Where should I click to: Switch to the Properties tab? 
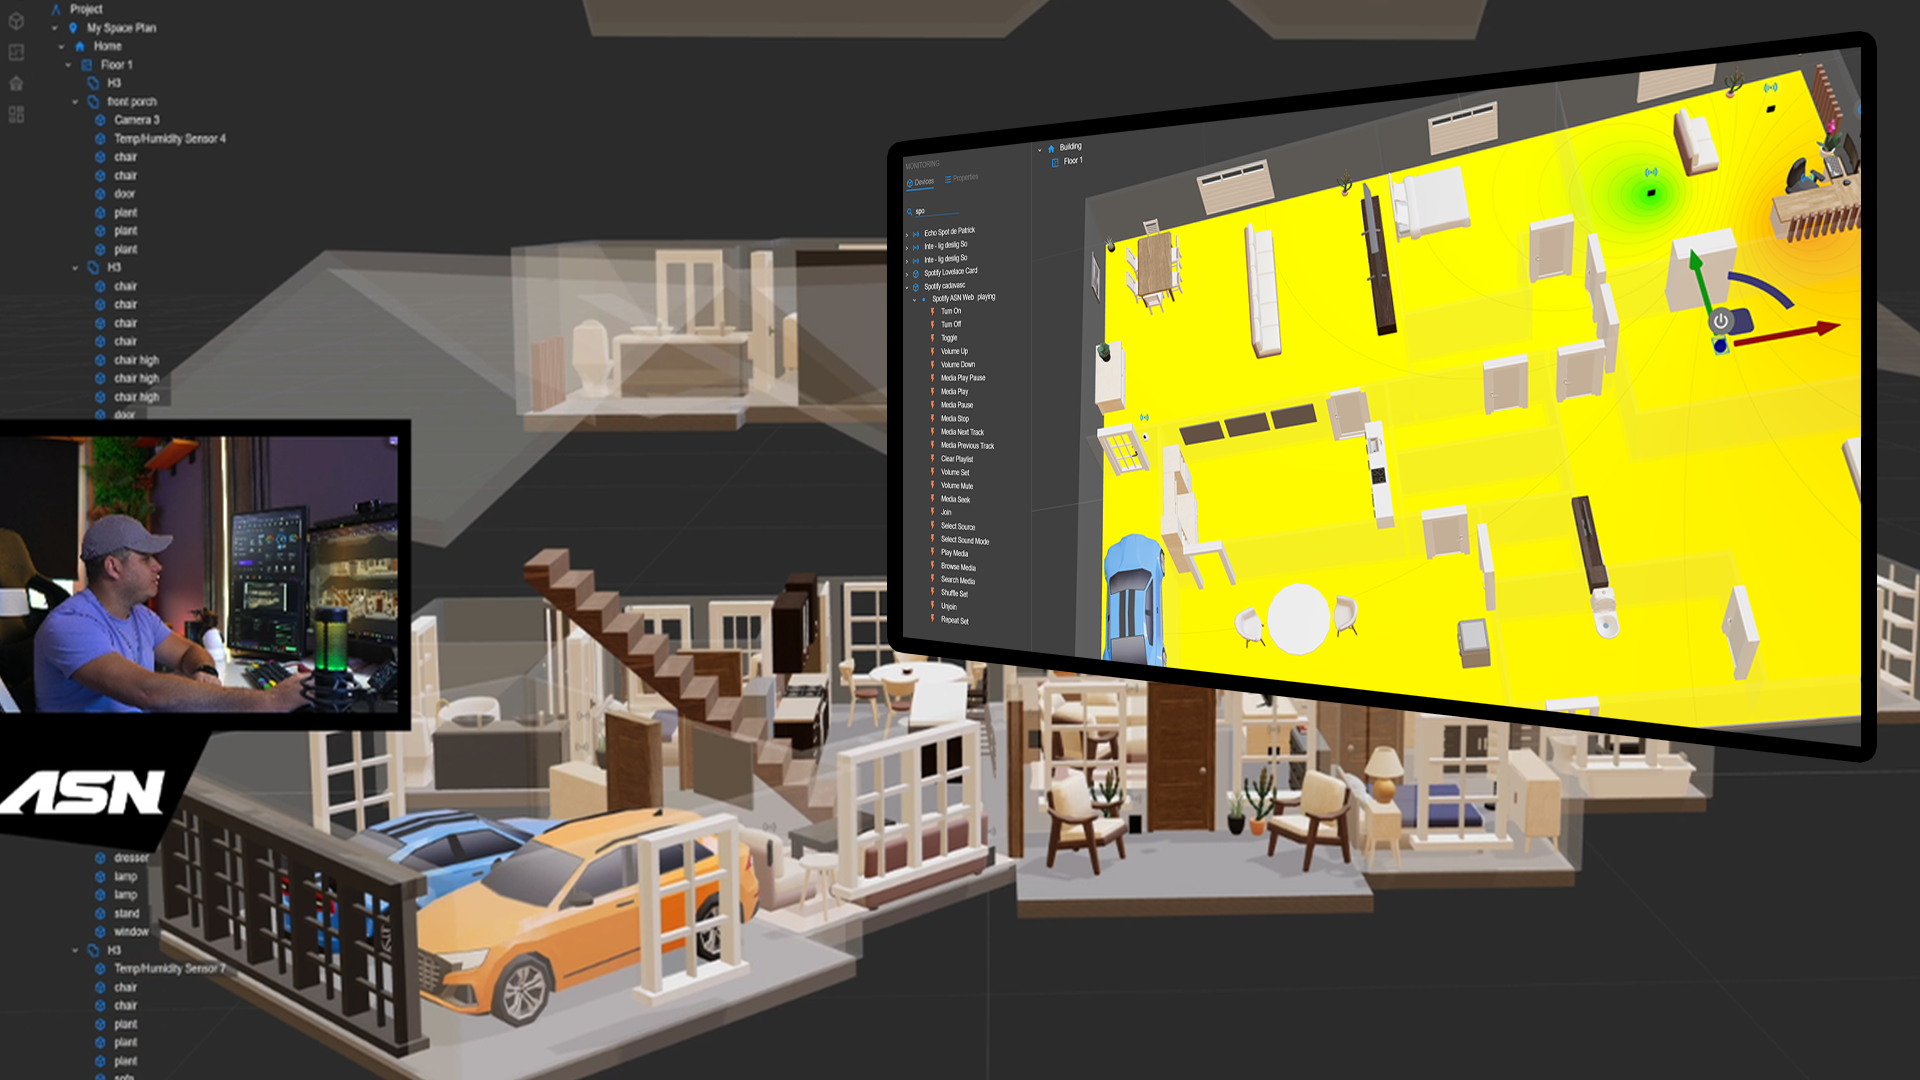point(961,178)
